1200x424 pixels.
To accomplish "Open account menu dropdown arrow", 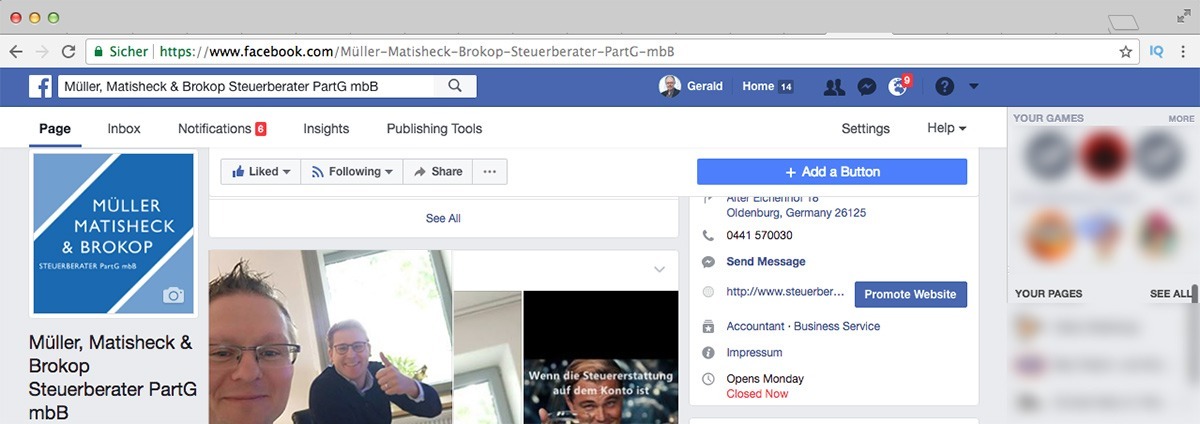I will (974, 87).
